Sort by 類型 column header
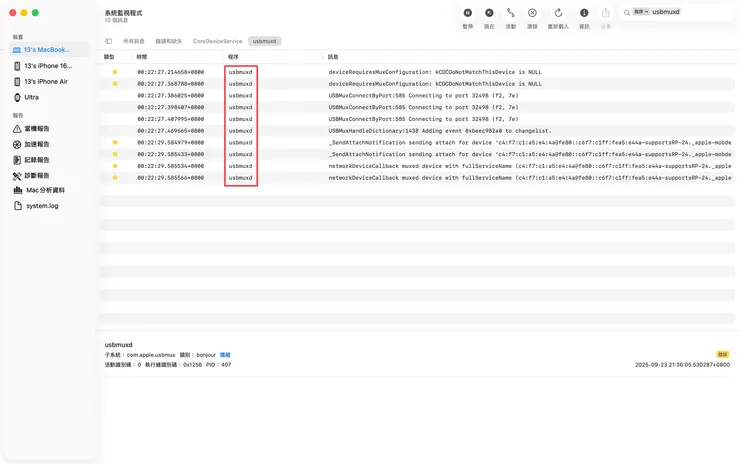 point(109,57)
